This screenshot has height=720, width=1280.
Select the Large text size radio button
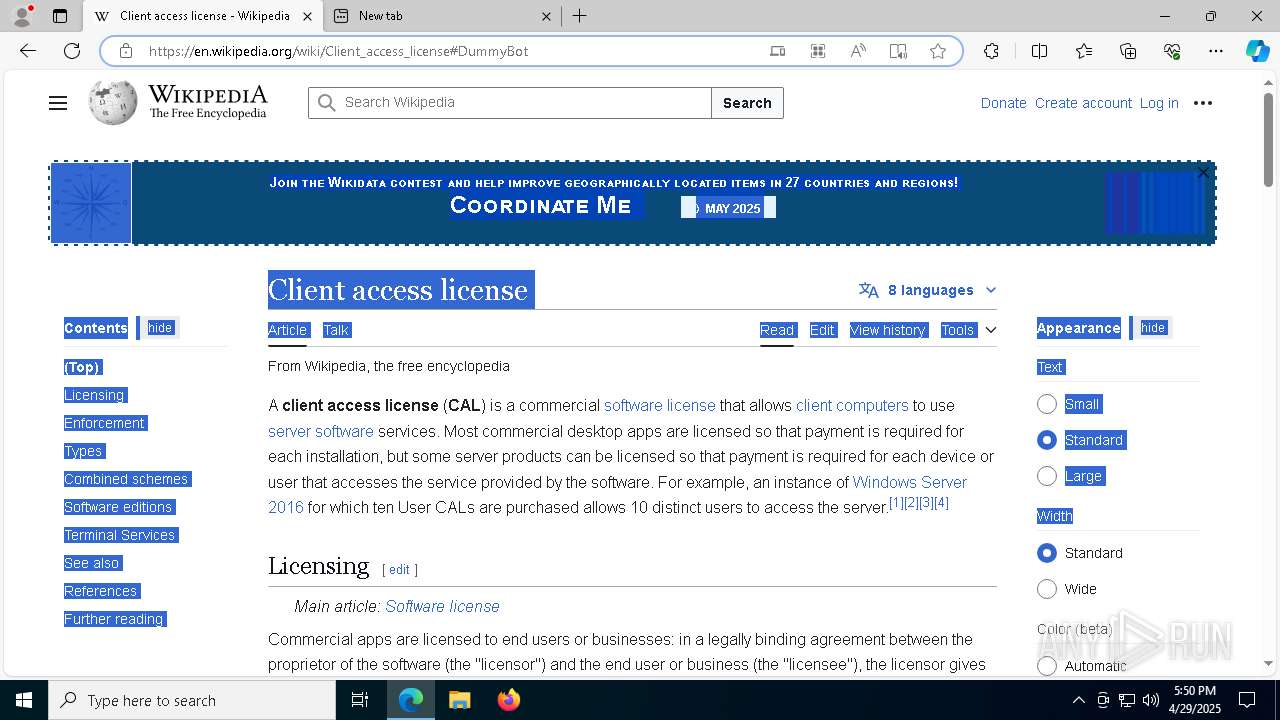pyautogui.click(x=1047, y=476)
